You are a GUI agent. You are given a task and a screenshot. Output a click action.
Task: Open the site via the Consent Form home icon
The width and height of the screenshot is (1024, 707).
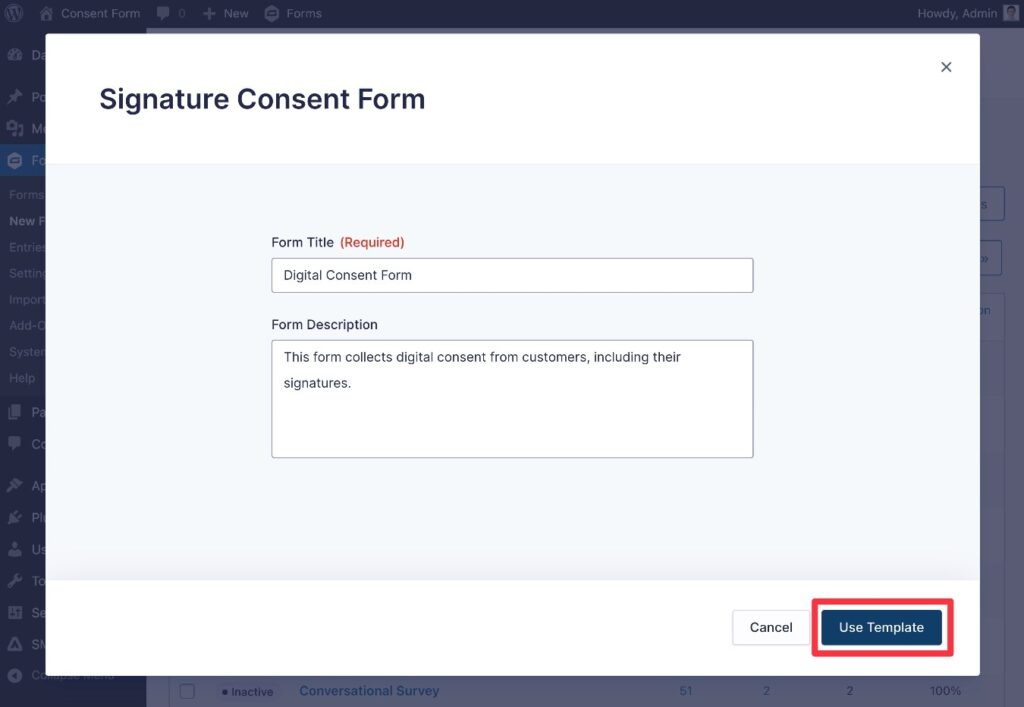tap(47, 13)
